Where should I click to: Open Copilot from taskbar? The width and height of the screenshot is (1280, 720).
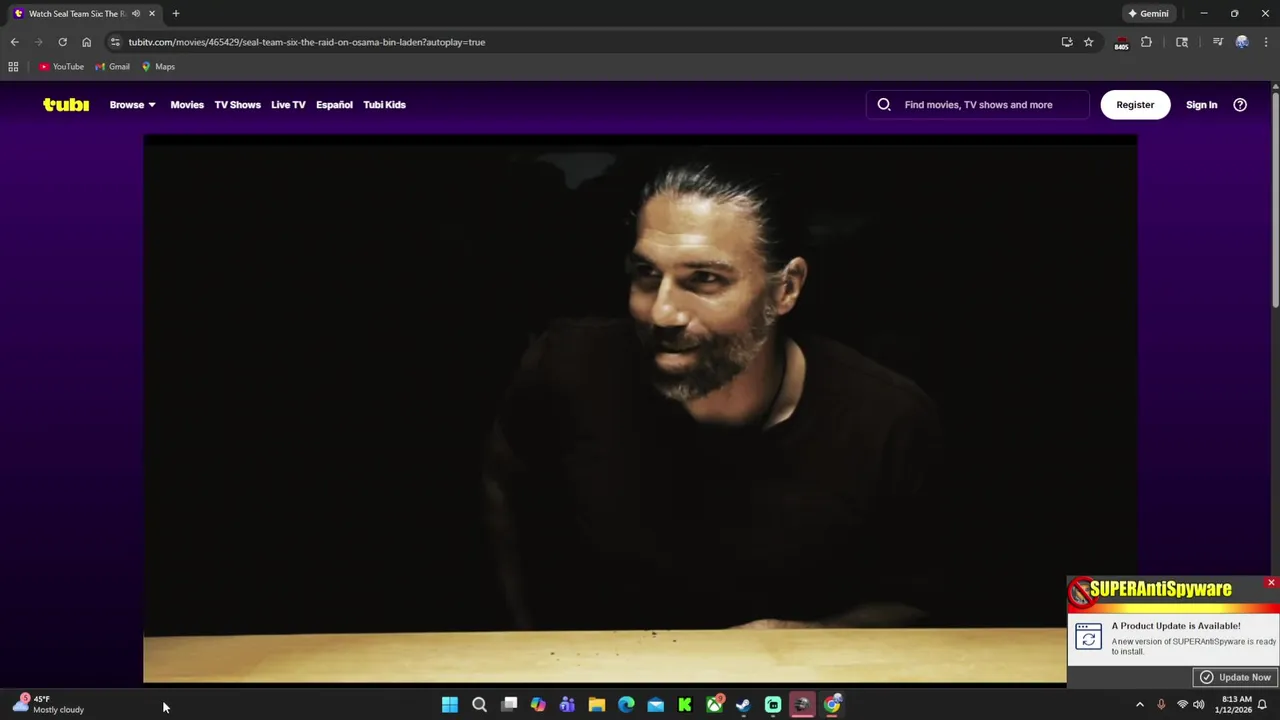(538, 705)
